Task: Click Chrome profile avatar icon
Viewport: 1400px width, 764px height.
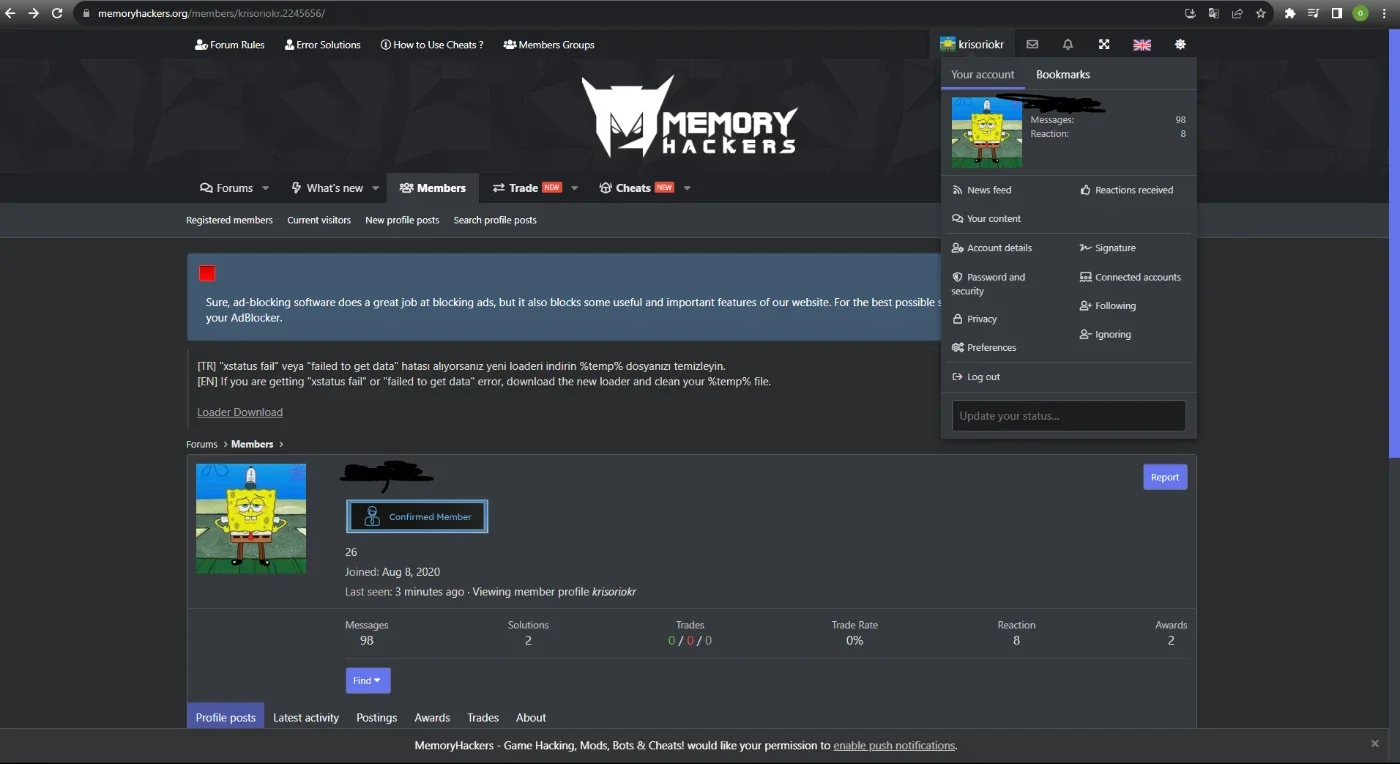Action: click(x=1361, y=13)
